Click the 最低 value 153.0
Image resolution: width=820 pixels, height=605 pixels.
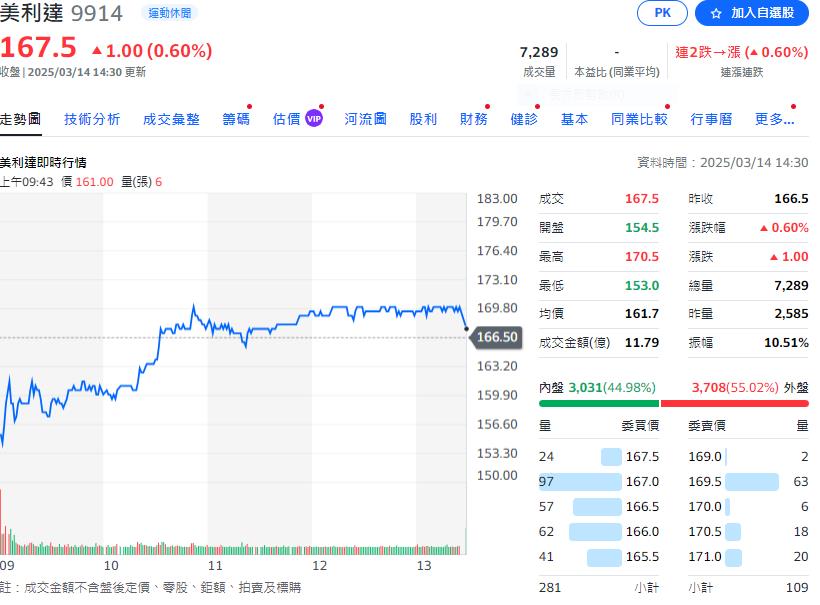pyautogui.click(x=642, y=286)
